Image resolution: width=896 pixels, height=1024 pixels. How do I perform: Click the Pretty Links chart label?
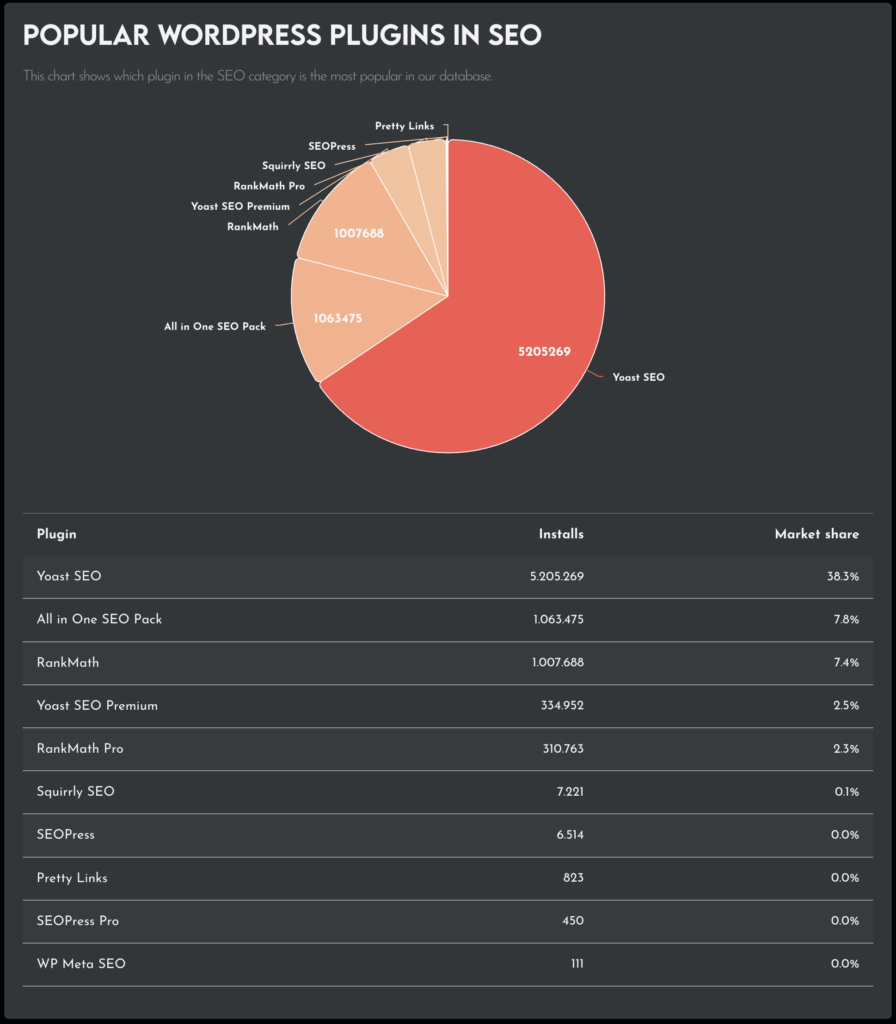404,126
